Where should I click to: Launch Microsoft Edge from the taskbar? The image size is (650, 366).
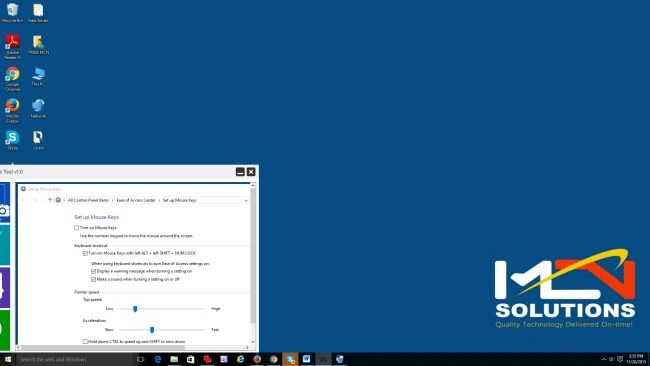coord(158,359)
